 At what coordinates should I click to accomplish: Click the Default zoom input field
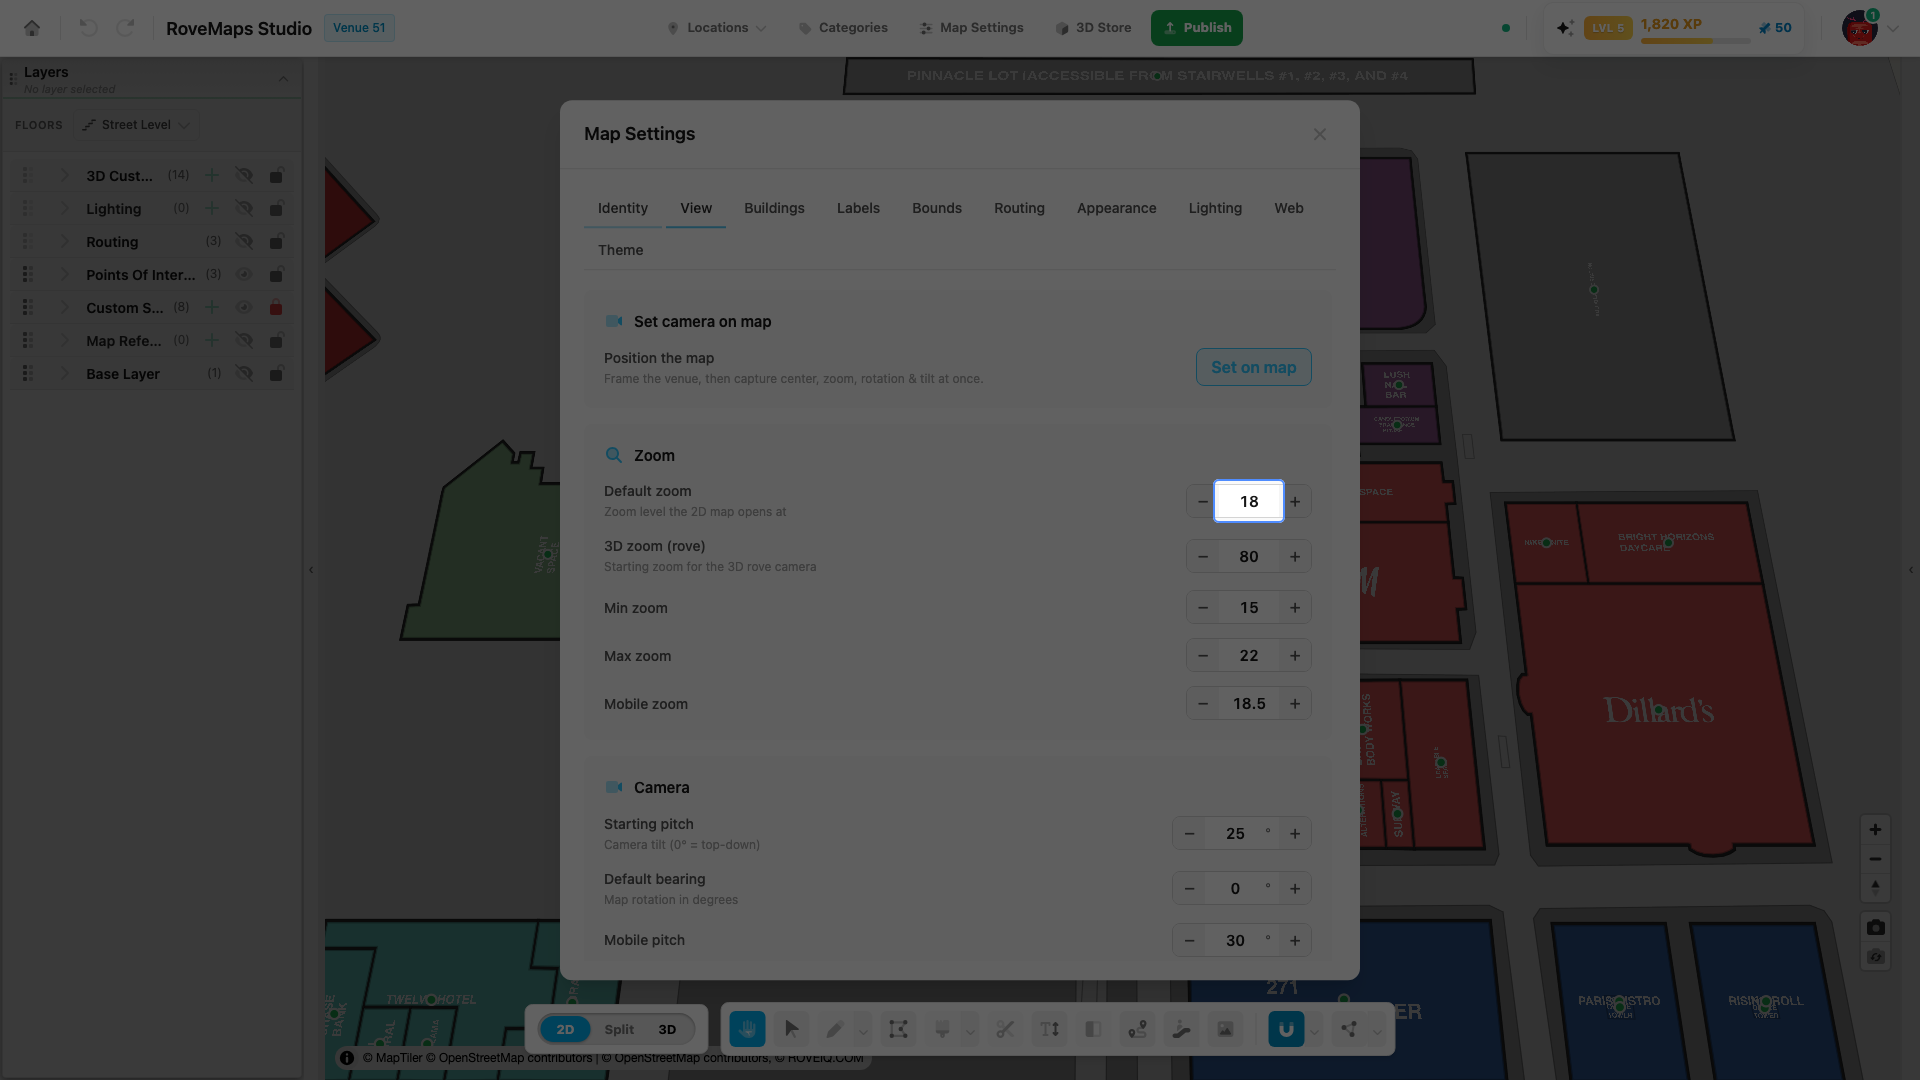click(x=1249, y=501)
